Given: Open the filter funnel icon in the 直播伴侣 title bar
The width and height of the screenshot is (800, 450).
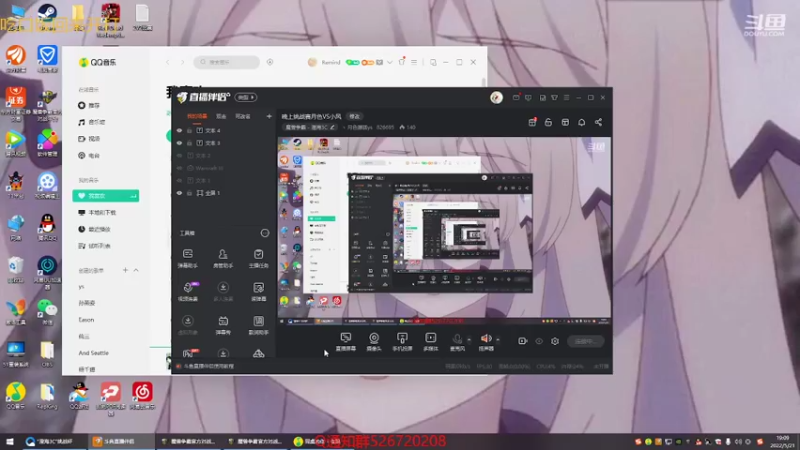Looking at the screenshot, I should coord(554,97).
